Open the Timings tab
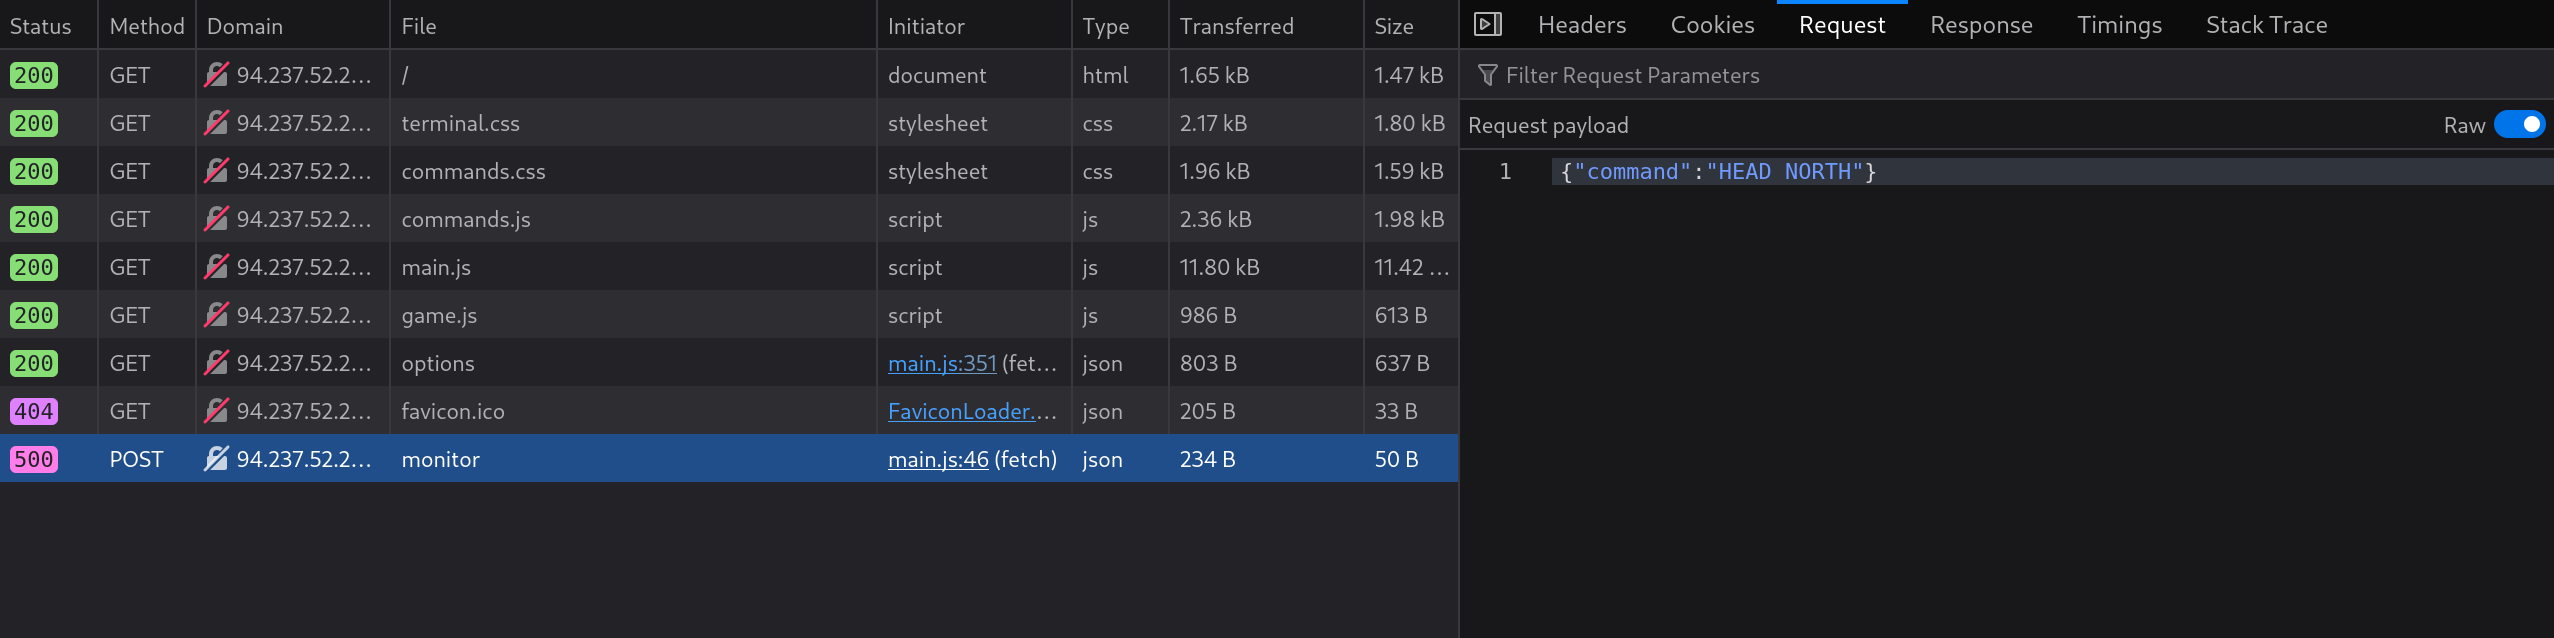Screen dimensions: 2554x638 [x=2119, y=25]
